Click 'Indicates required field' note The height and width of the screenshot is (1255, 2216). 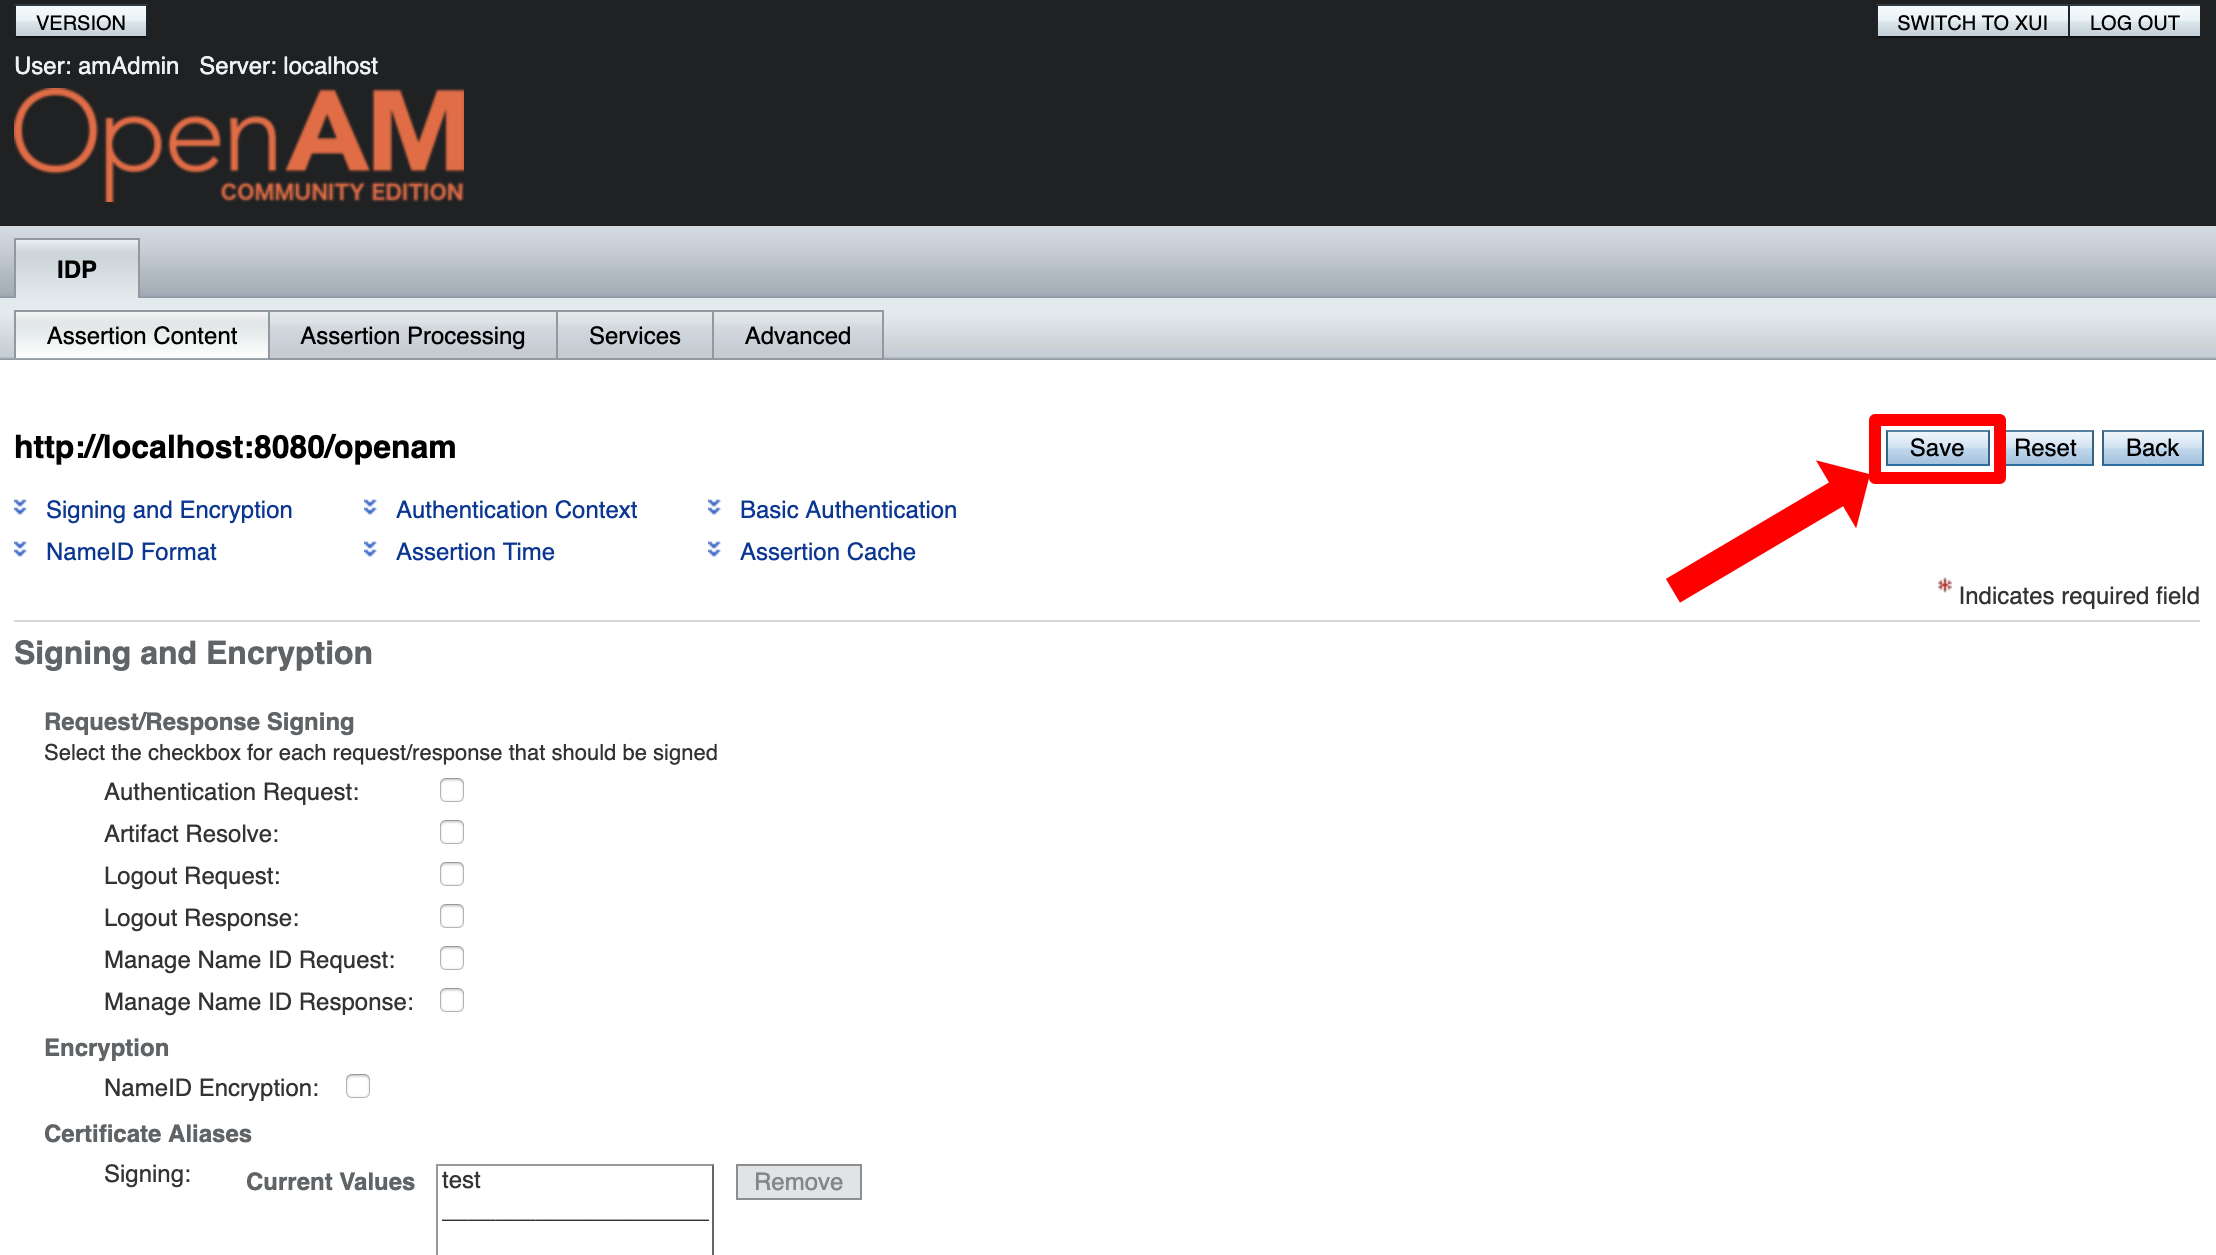tap(2079, 596)
